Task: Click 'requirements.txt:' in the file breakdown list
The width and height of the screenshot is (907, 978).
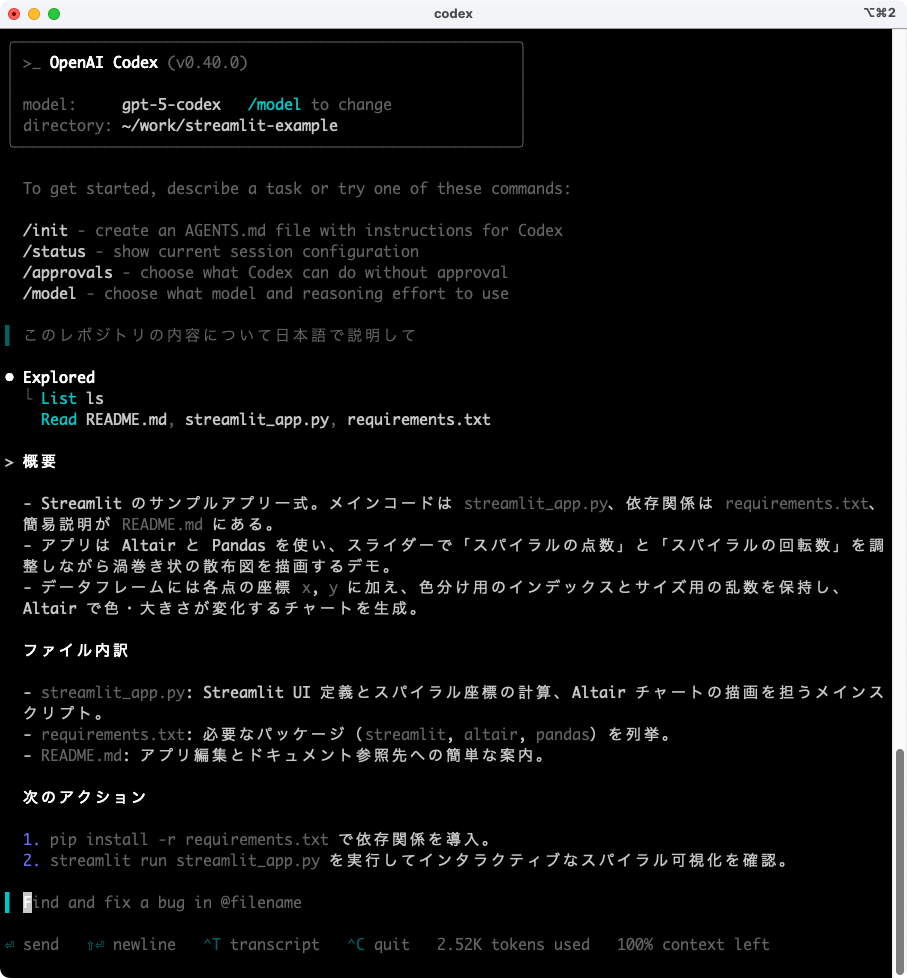Action: (x=117, y=734)
